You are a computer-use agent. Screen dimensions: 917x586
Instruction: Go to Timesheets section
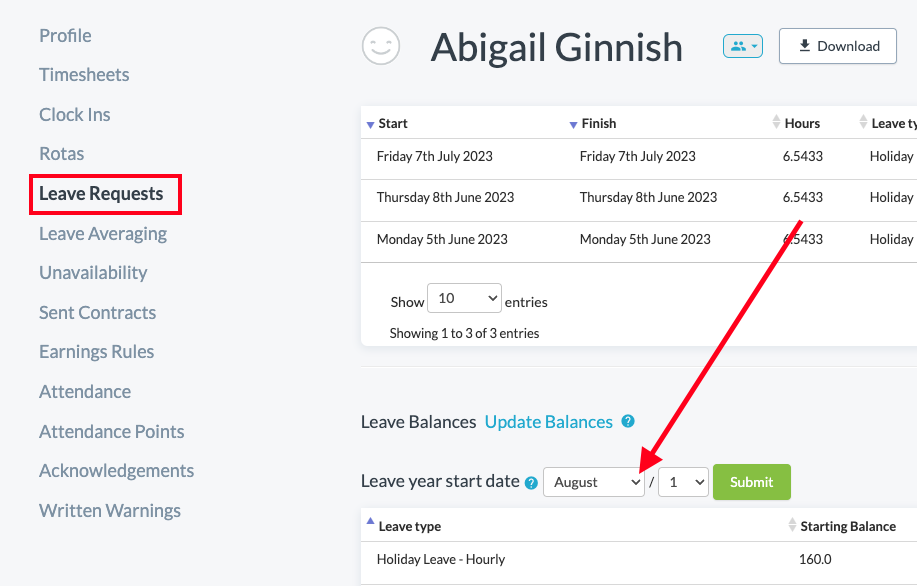pyautogui.click(x=84, y=75)
